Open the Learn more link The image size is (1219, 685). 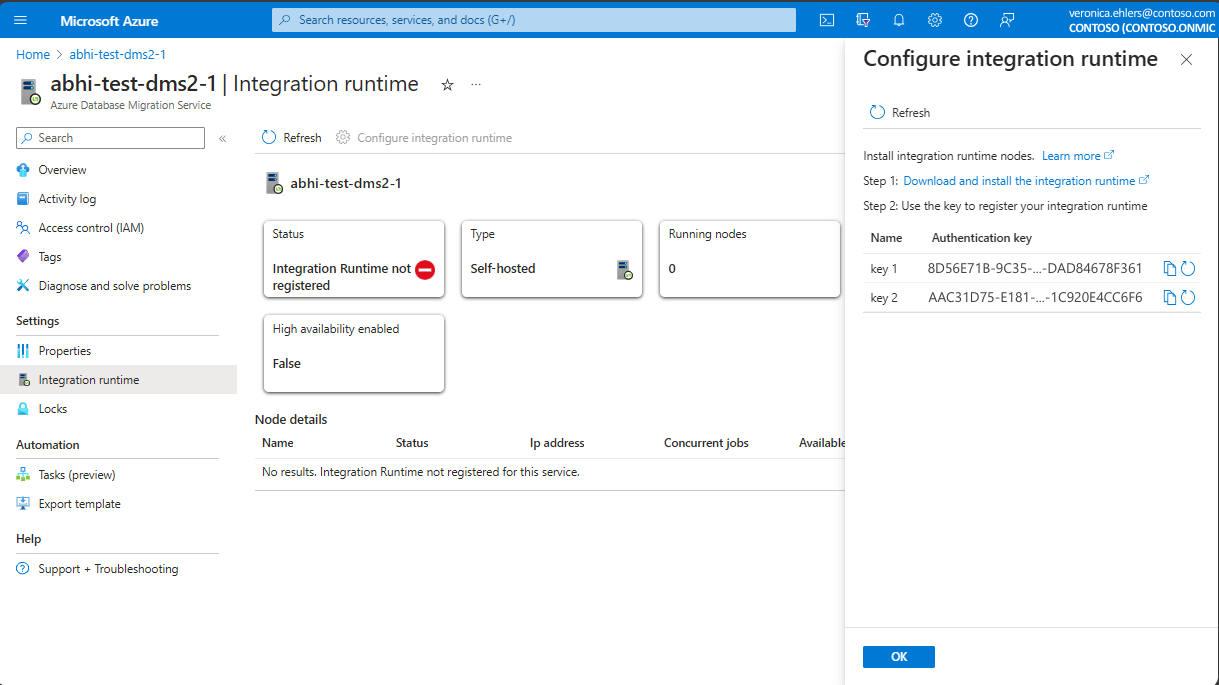click(x=1071, y=155)
